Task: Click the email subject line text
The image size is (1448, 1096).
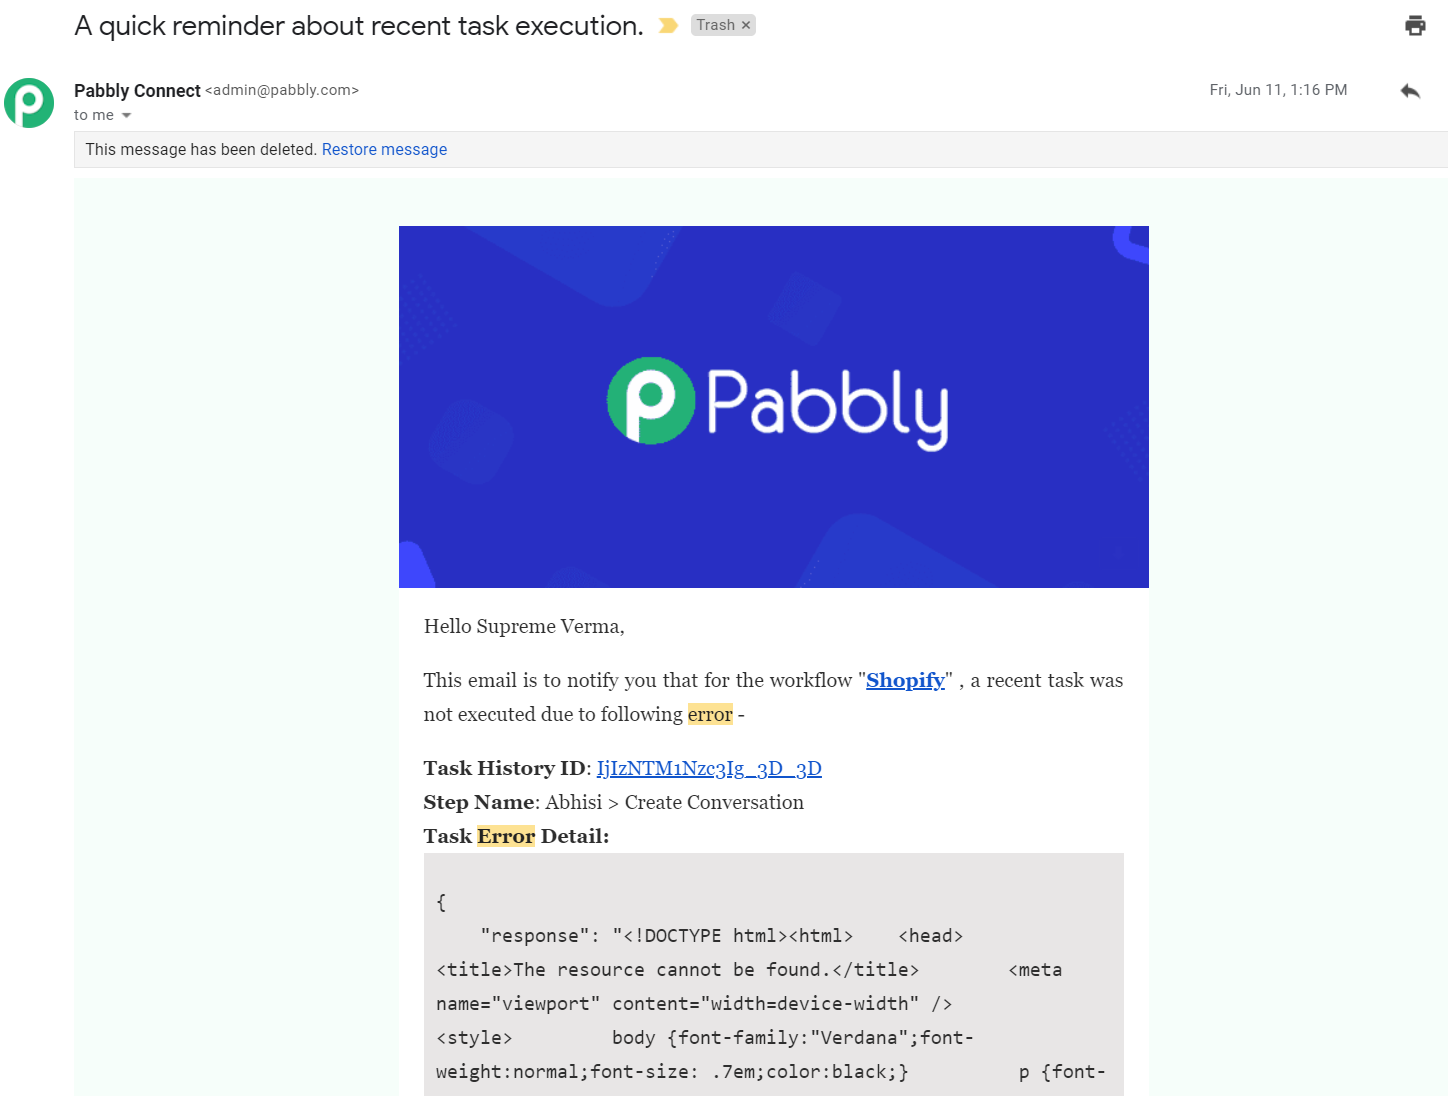Action: (359, 26)
